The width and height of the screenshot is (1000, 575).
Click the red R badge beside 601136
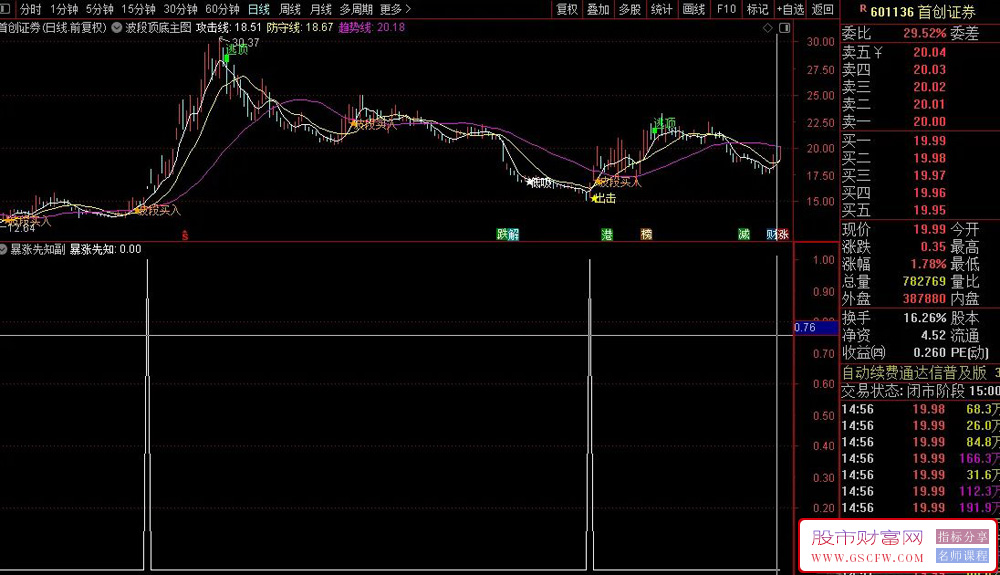pyautogui.click(x=863, y=8)
